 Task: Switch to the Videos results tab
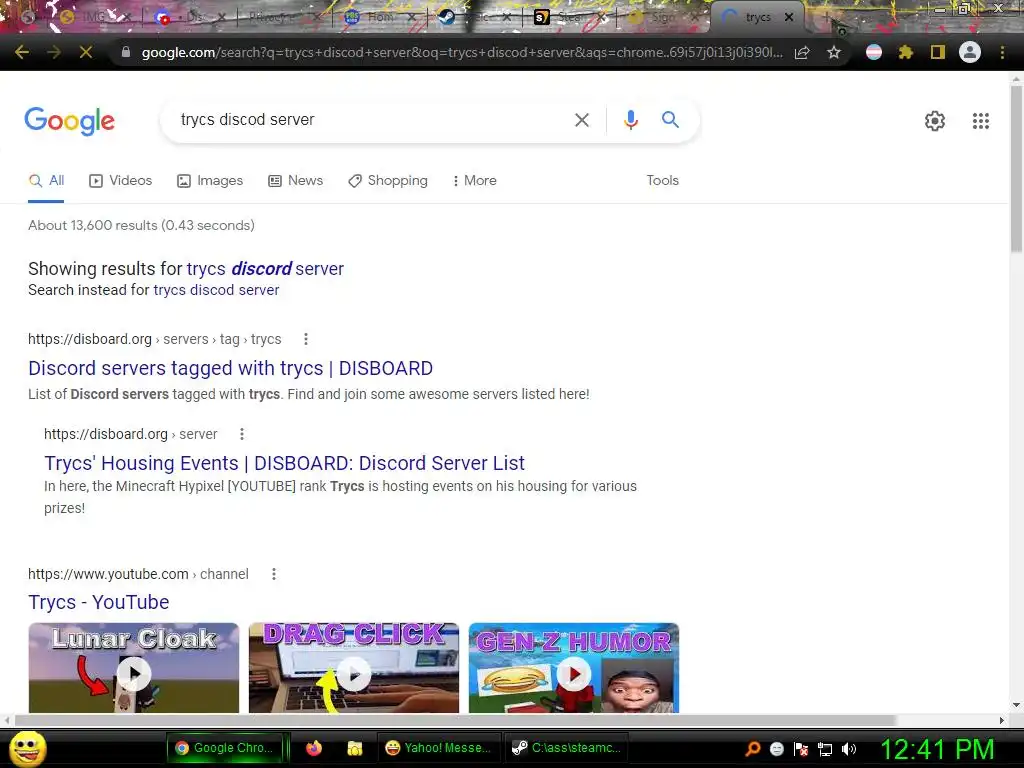pyautogui.click(x=121, y=180)
